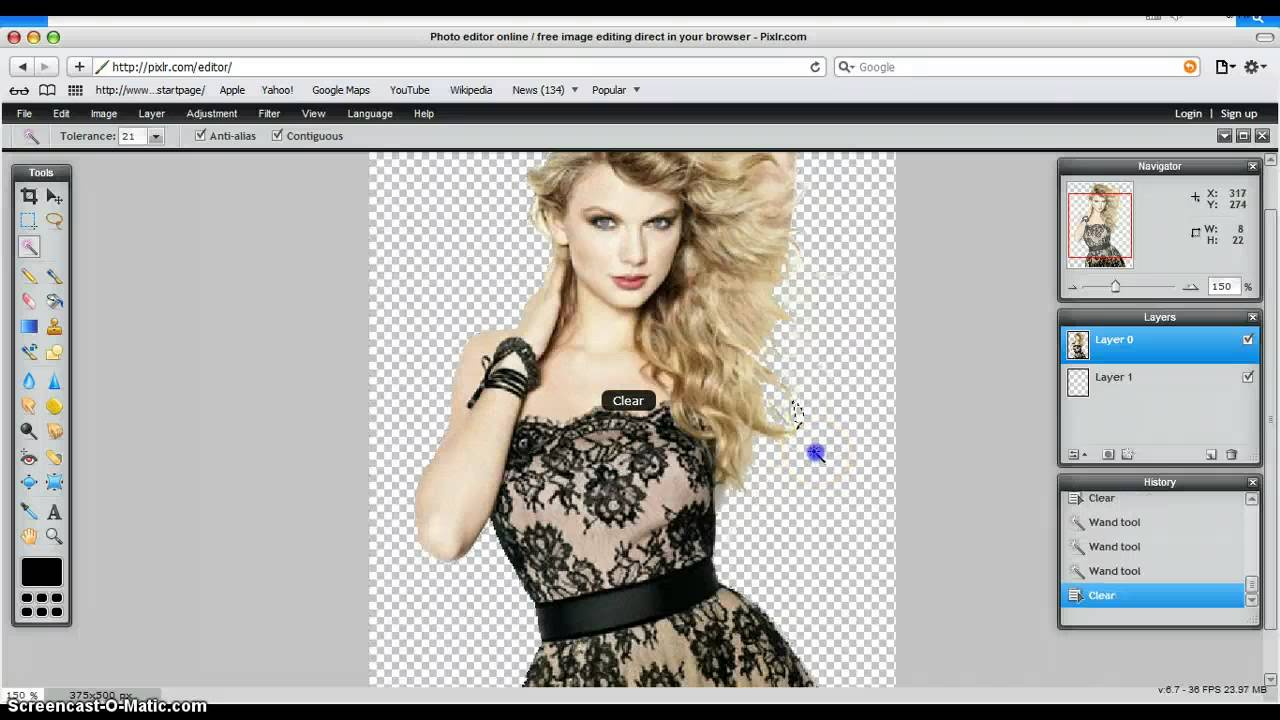Select the Smudge tool
The image size is (1280, 720).
click(29, 406)
